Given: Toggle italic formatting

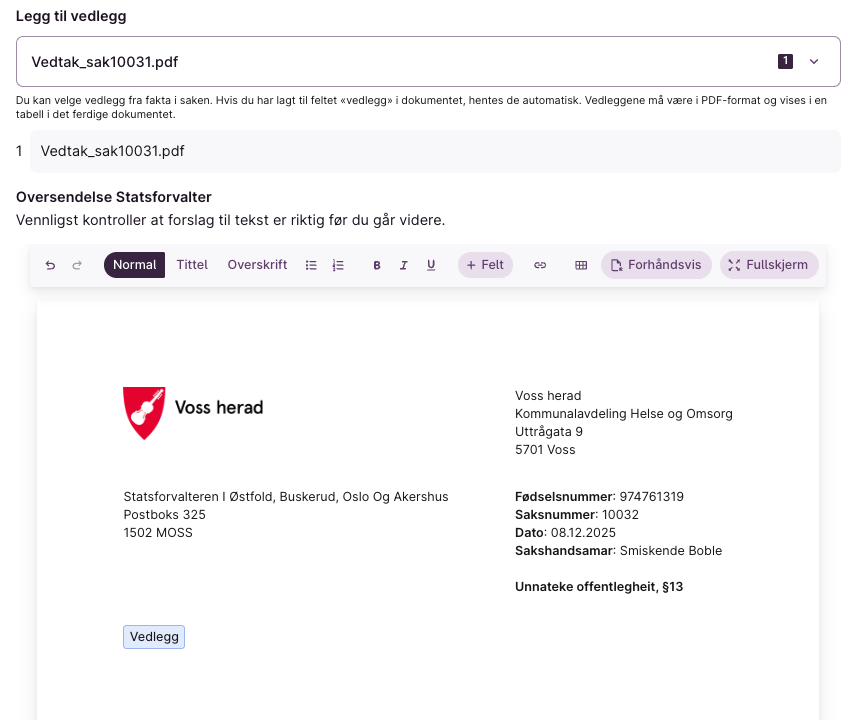Looking at the screenshot, I should [404, 265].
